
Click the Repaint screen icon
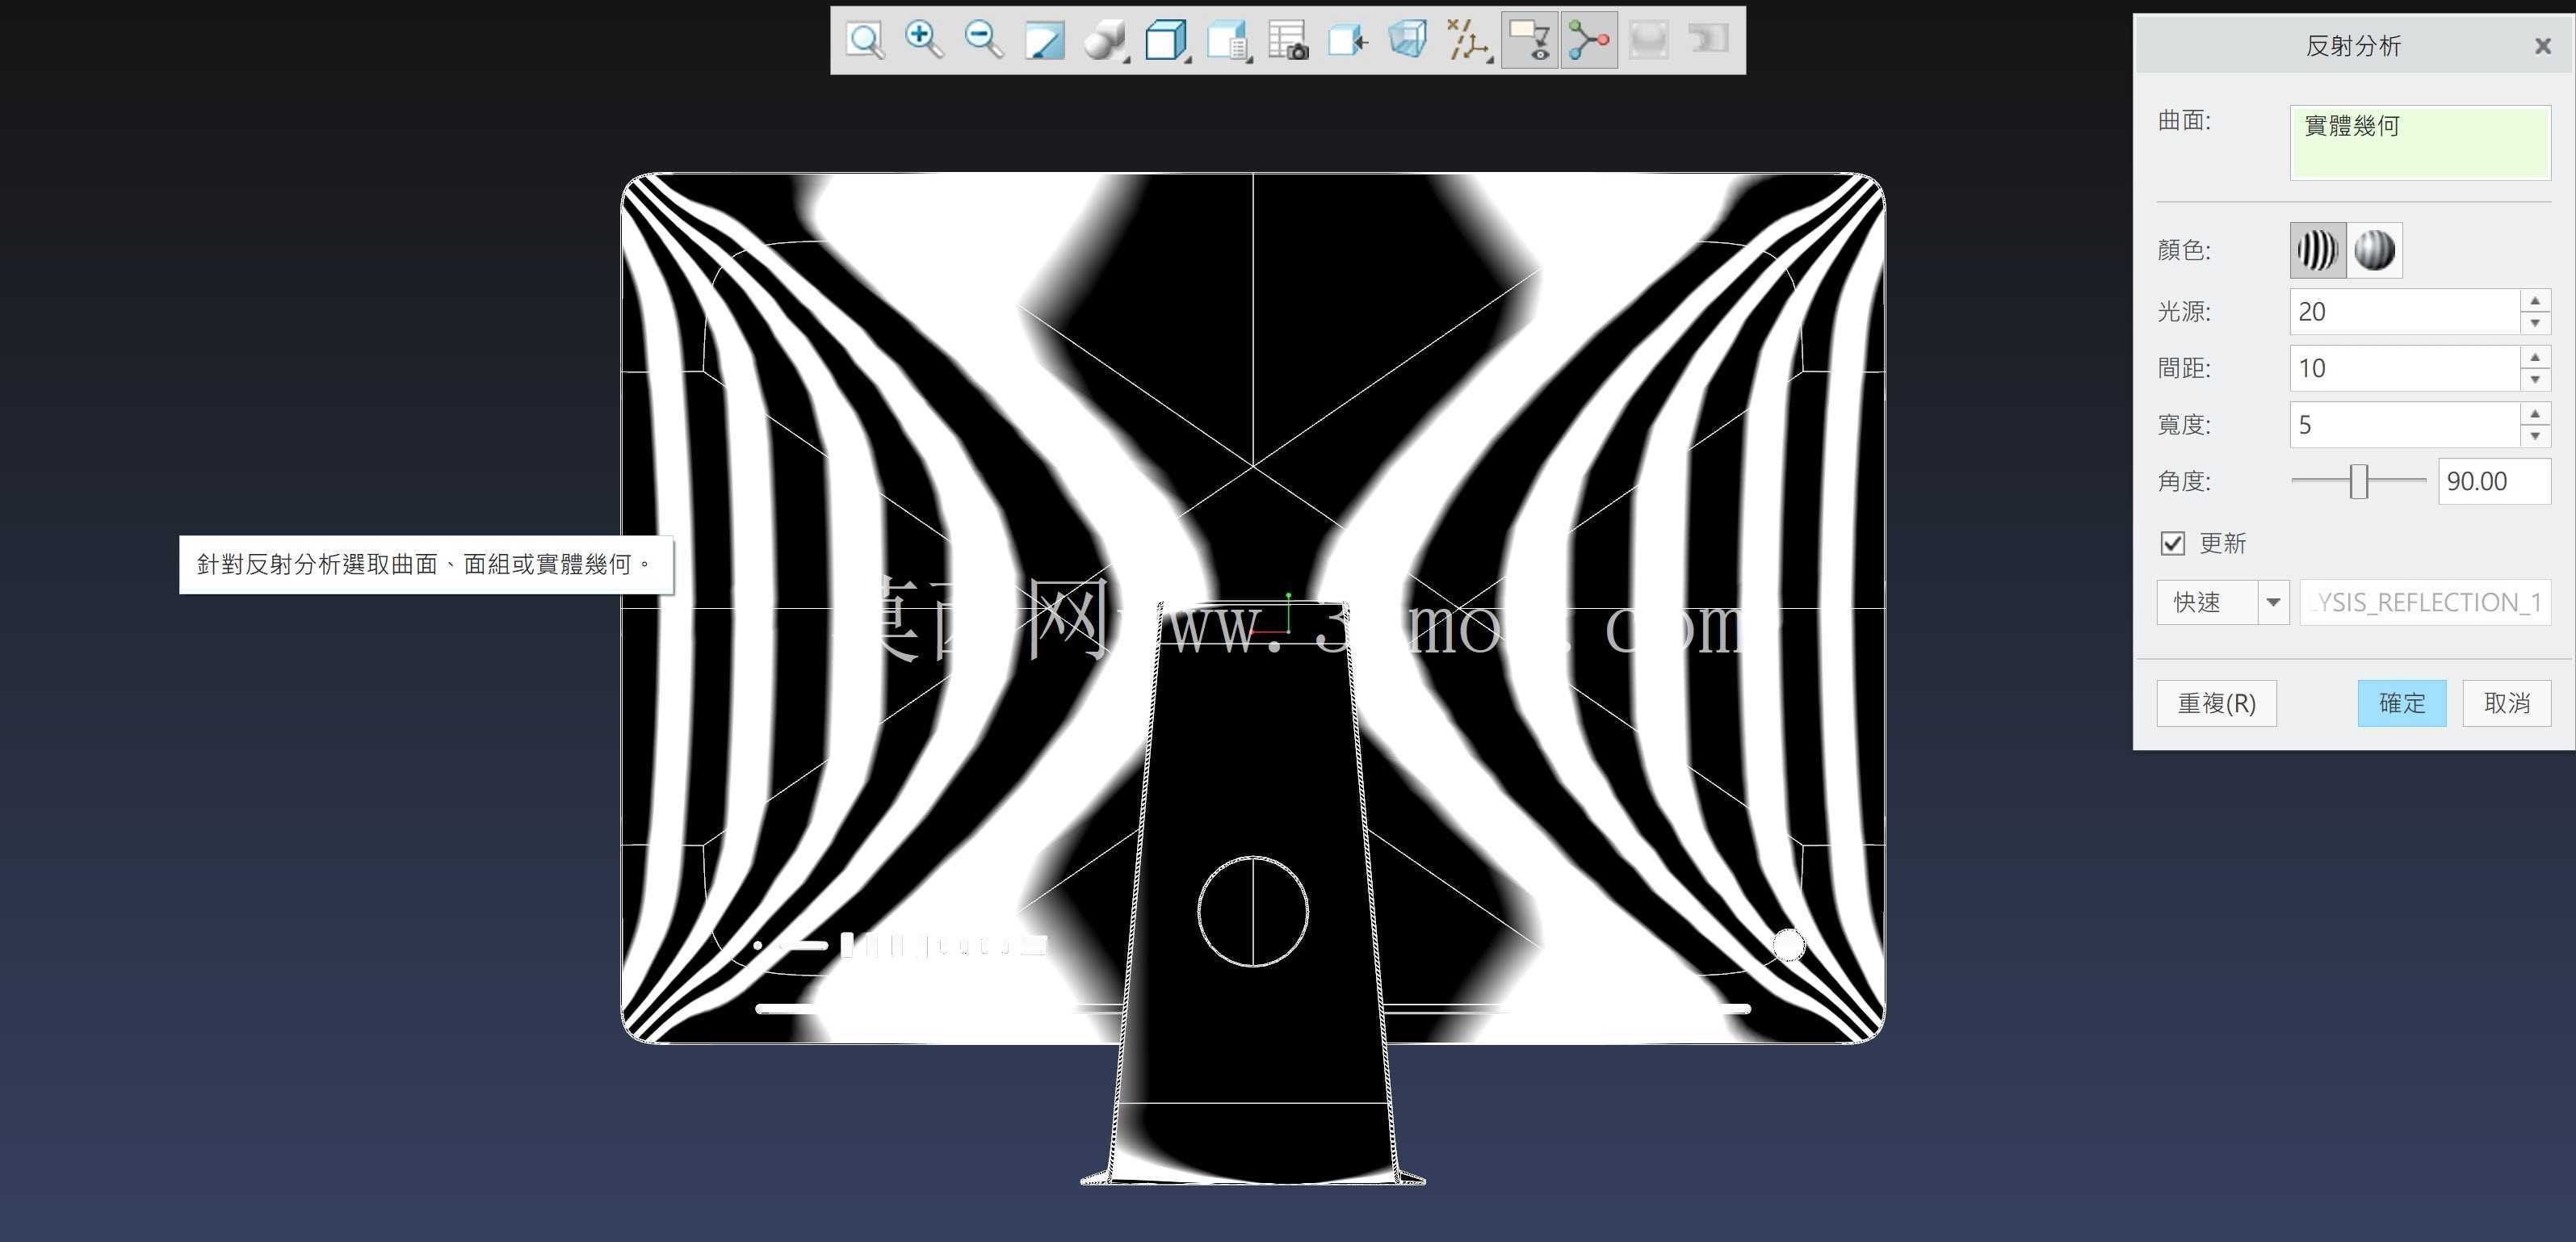click(1044, 41)
